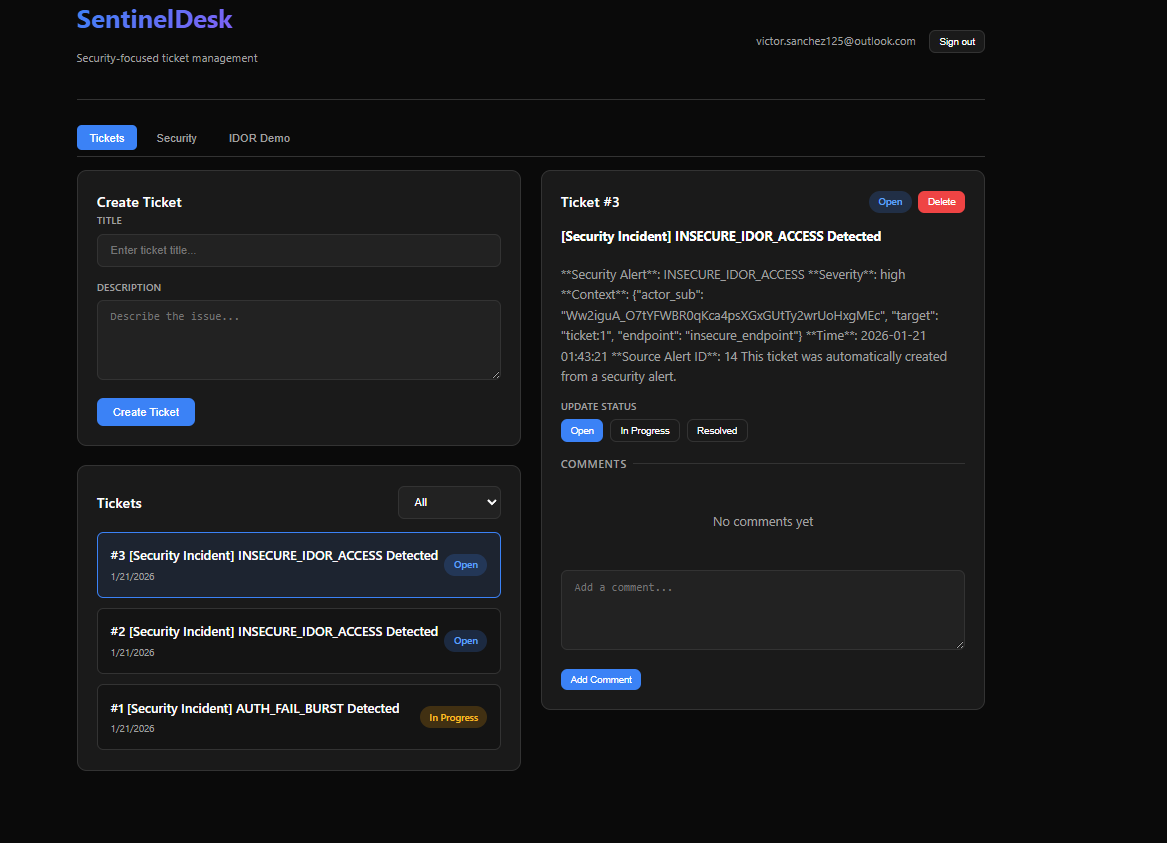Click the Open badge in Ticket #3 header
The width and height of the screenshot is (1167, 843).
pos(889,202)
